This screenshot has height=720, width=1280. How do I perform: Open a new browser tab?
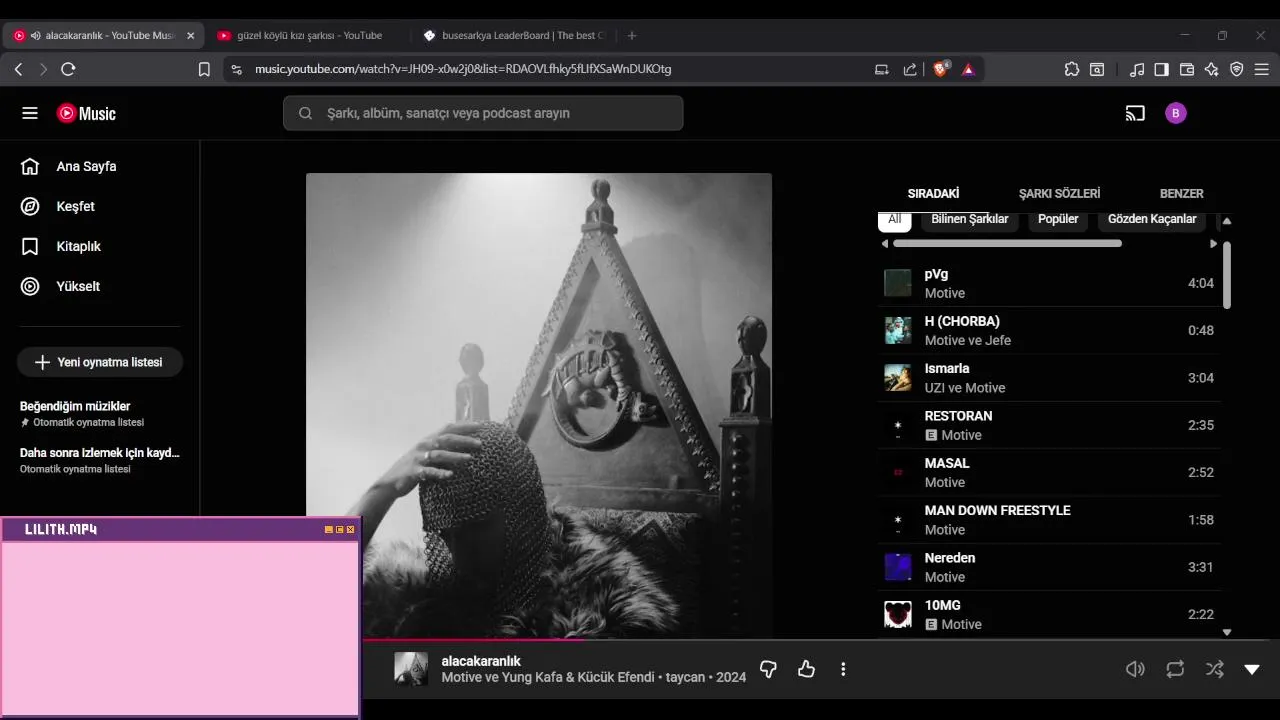(x=631, y=35)
